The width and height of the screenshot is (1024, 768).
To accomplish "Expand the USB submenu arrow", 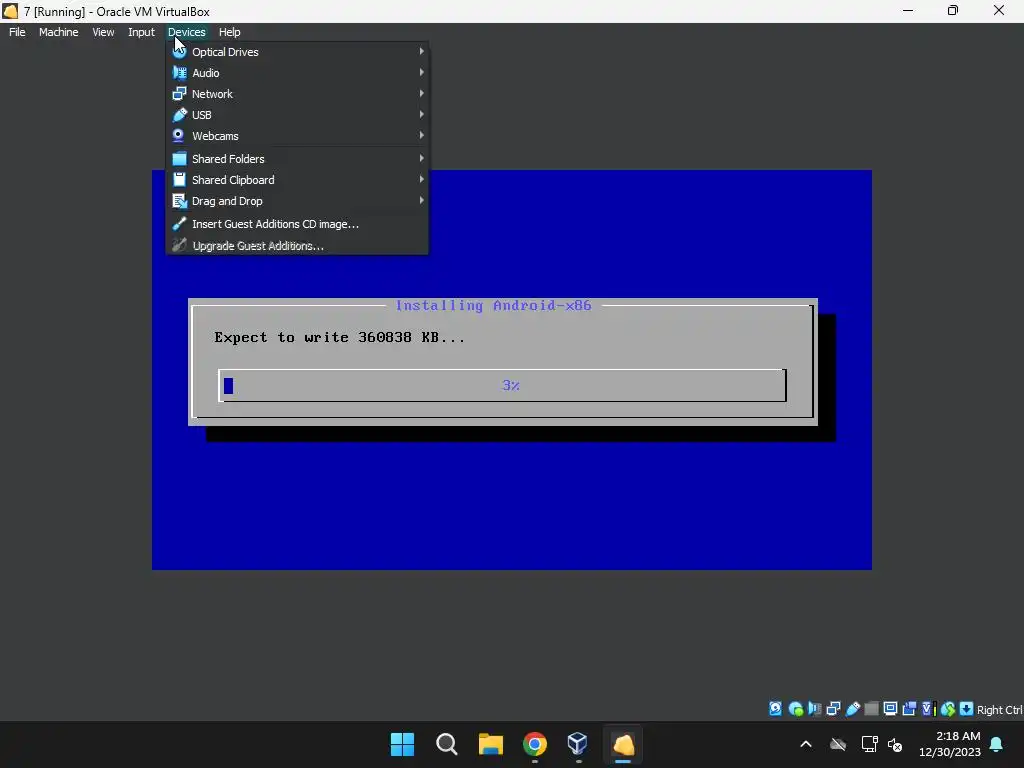I will [x=421, y=114].
